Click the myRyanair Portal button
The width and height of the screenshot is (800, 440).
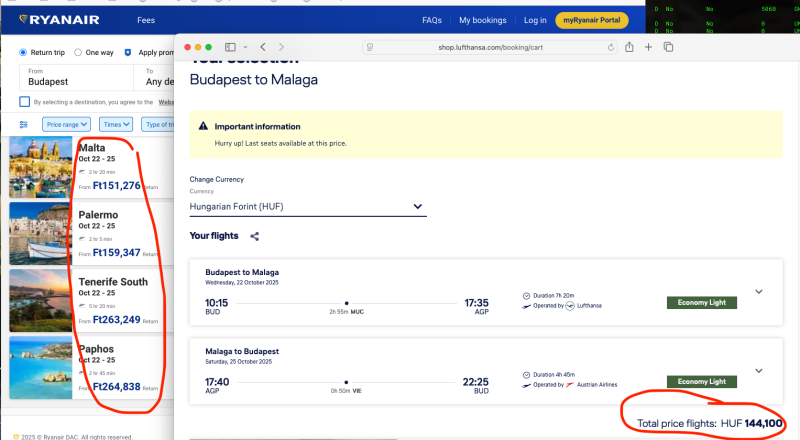(592, 20)
